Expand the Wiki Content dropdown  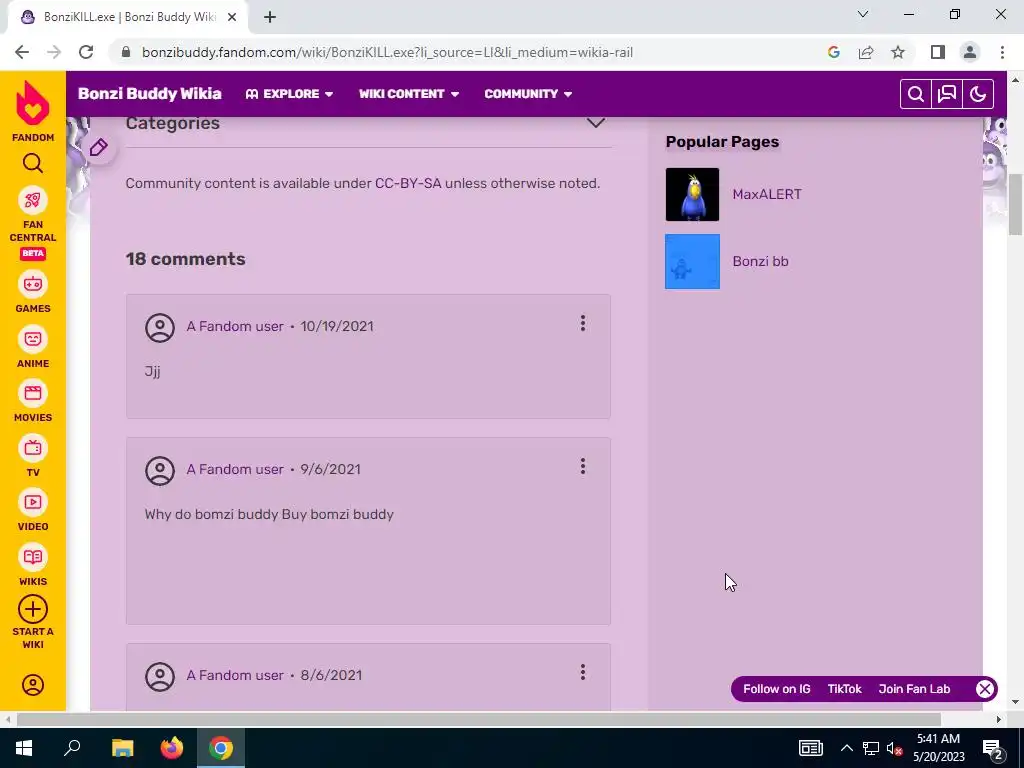click(409, 94)
